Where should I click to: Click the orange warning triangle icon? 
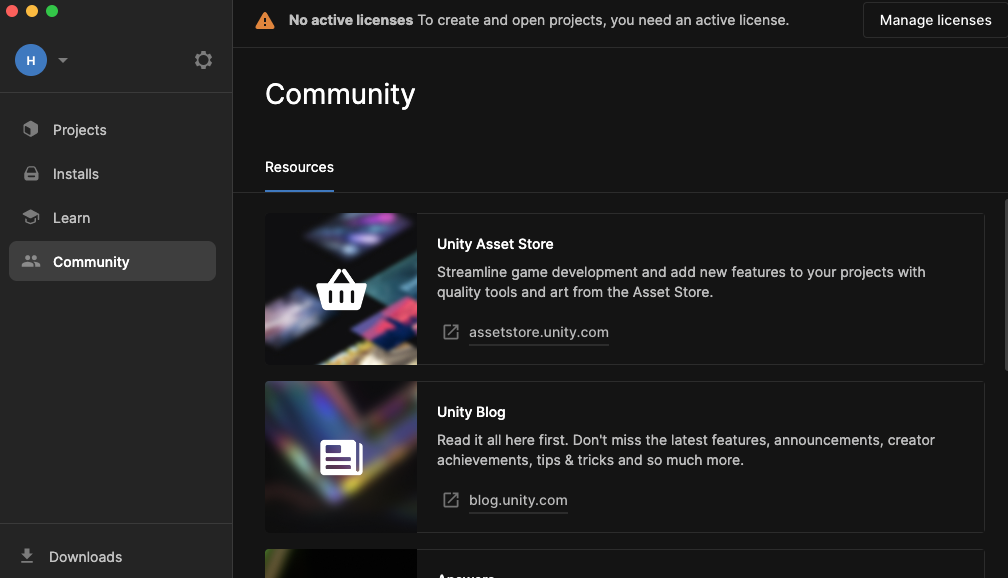click(x=265, y=20)
